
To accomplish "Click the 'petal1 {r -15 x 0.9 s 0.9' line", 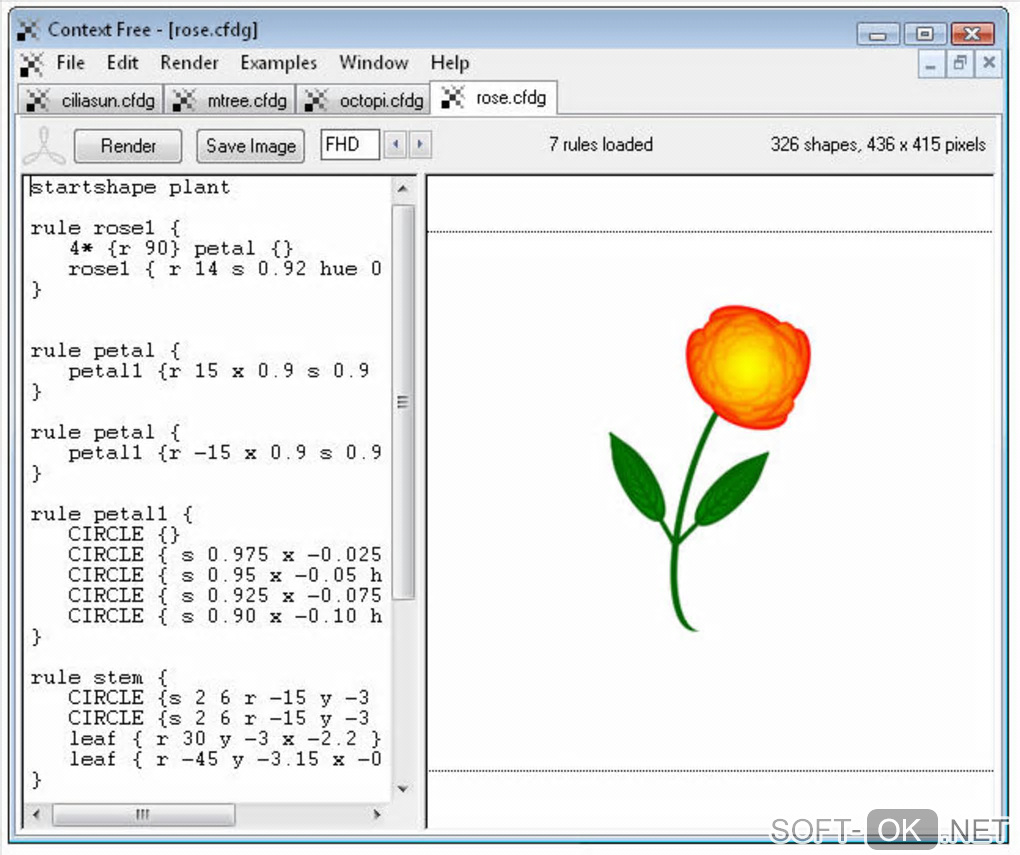I will (x=225, y=453).
